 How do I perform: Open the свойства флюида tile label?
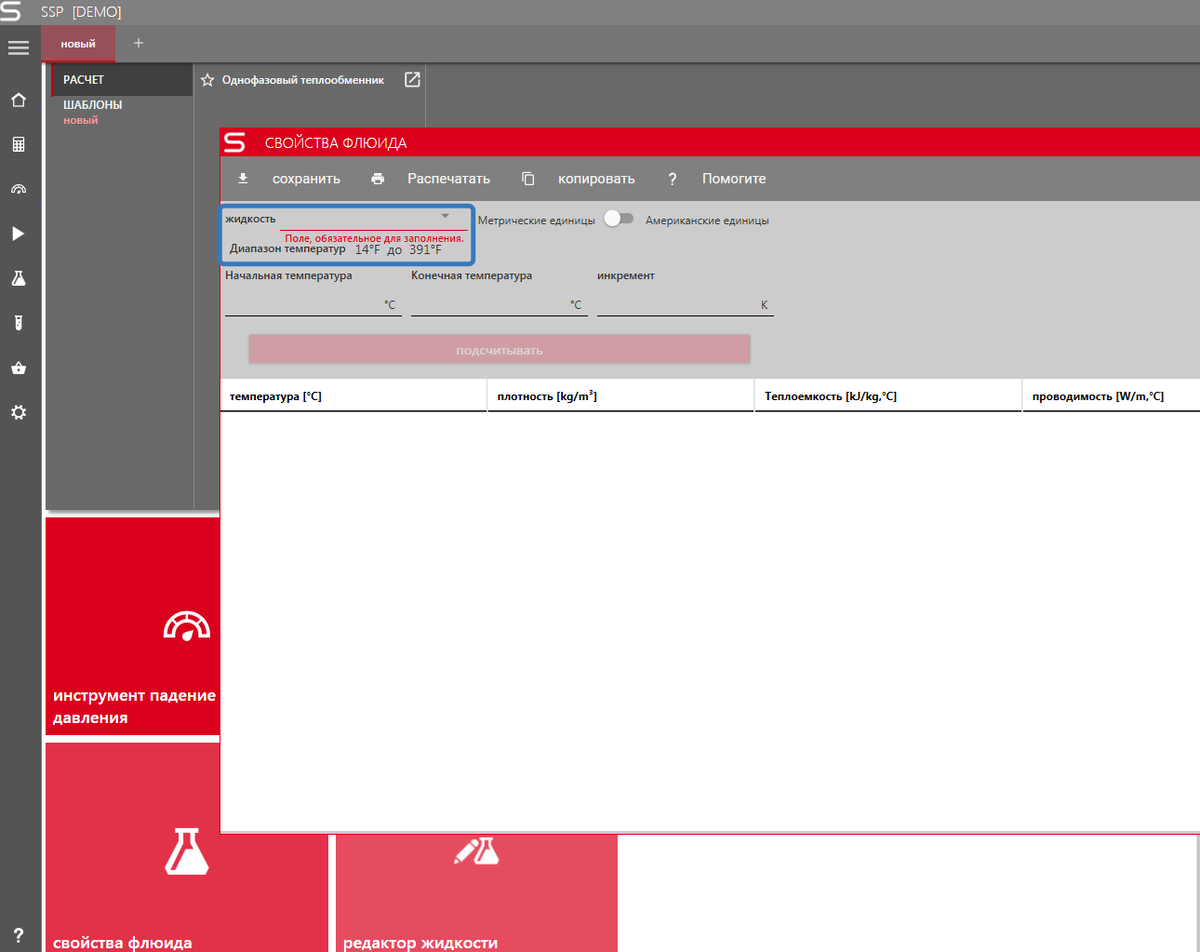[122, 942]
